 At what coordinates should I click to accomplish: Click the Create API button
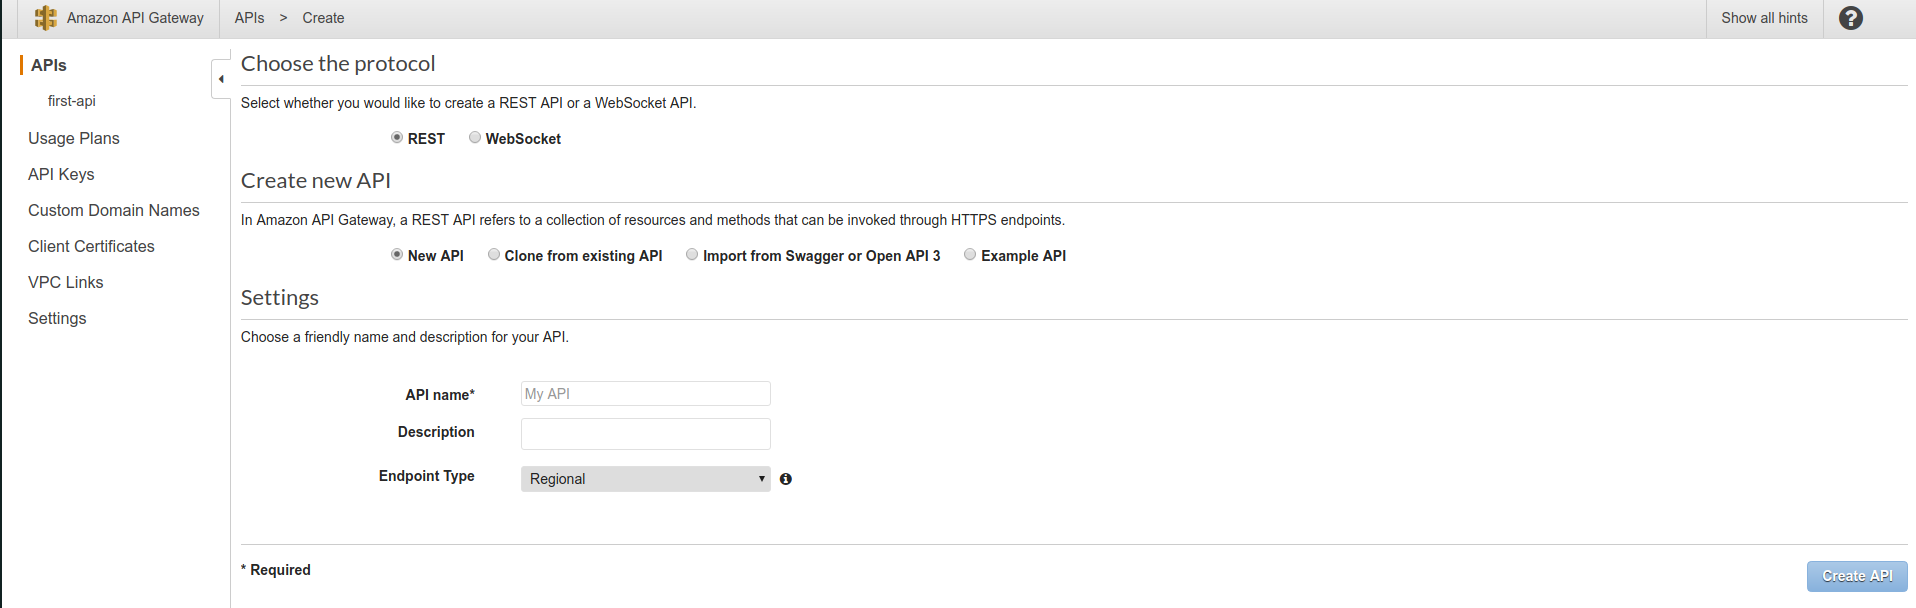click(1857, 576)
